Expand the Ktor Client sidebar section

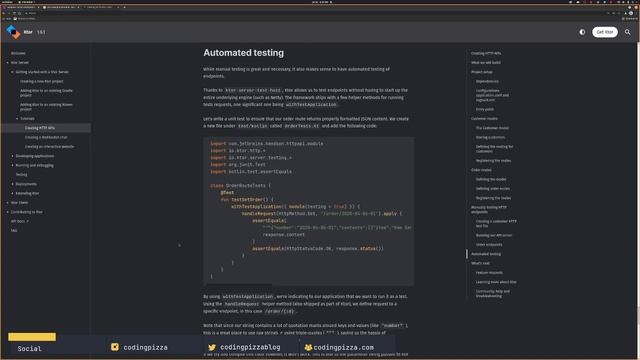coord(7,202)
